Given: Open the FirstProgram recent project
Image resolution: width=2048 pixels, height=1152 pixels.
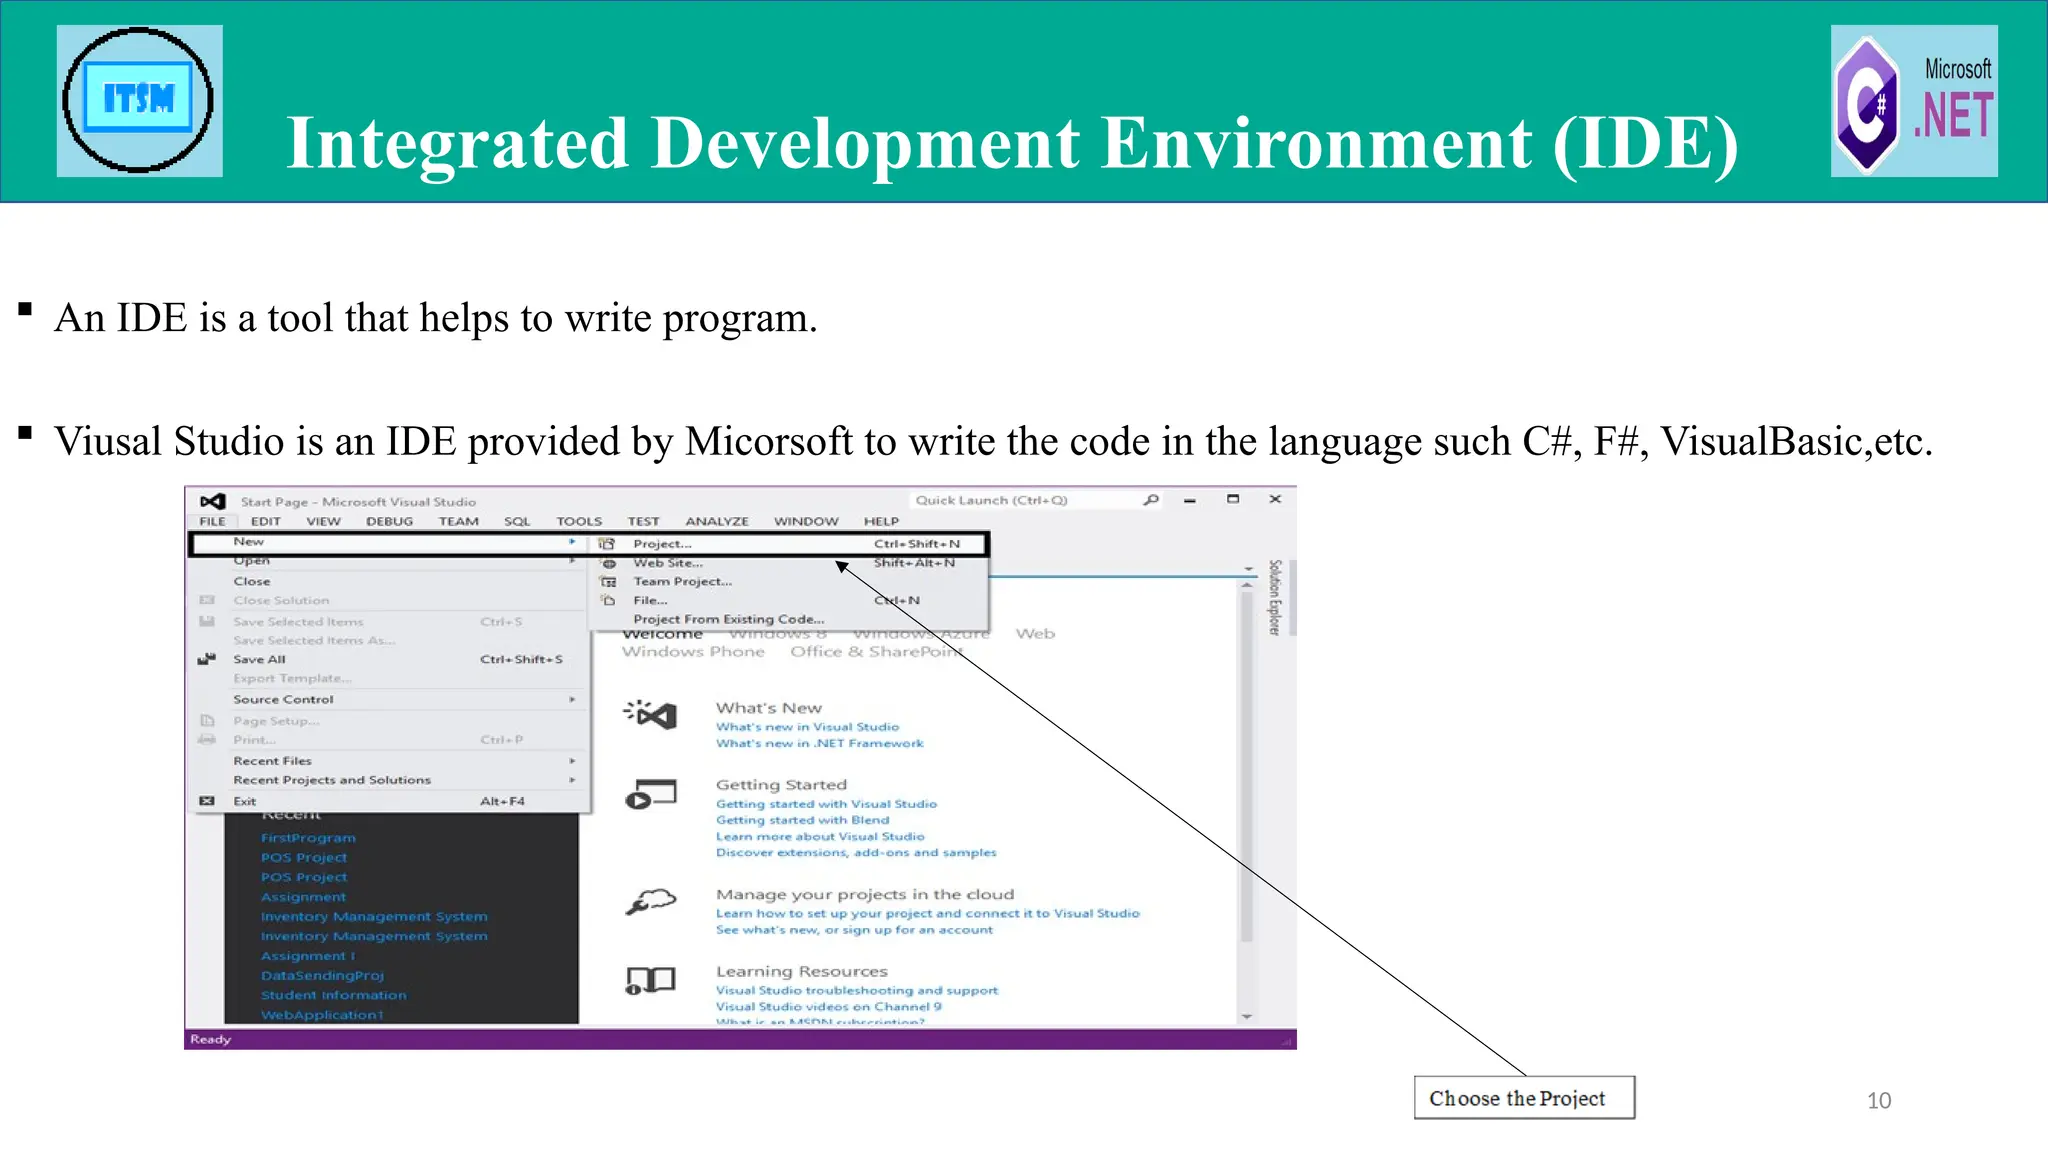Looking at the screenshot, I should (308, 838).
